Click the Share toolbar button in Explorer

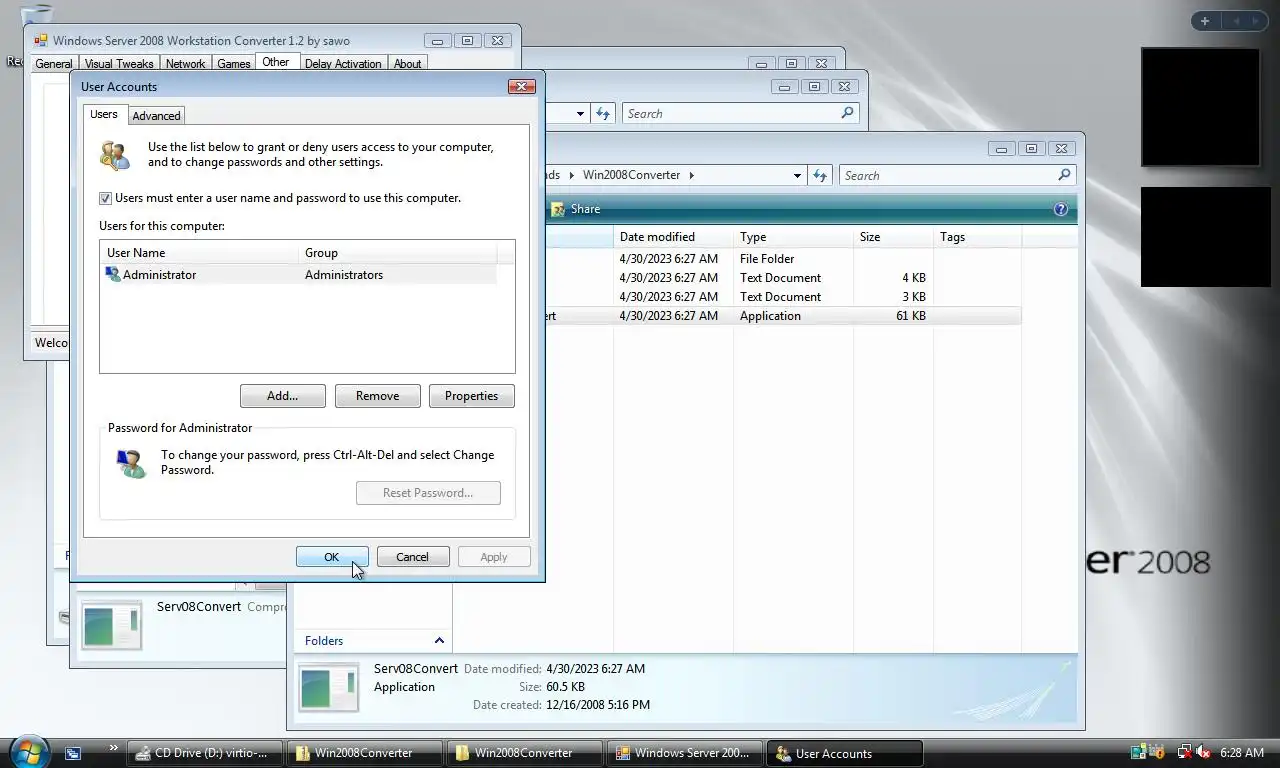coord(575,209)
